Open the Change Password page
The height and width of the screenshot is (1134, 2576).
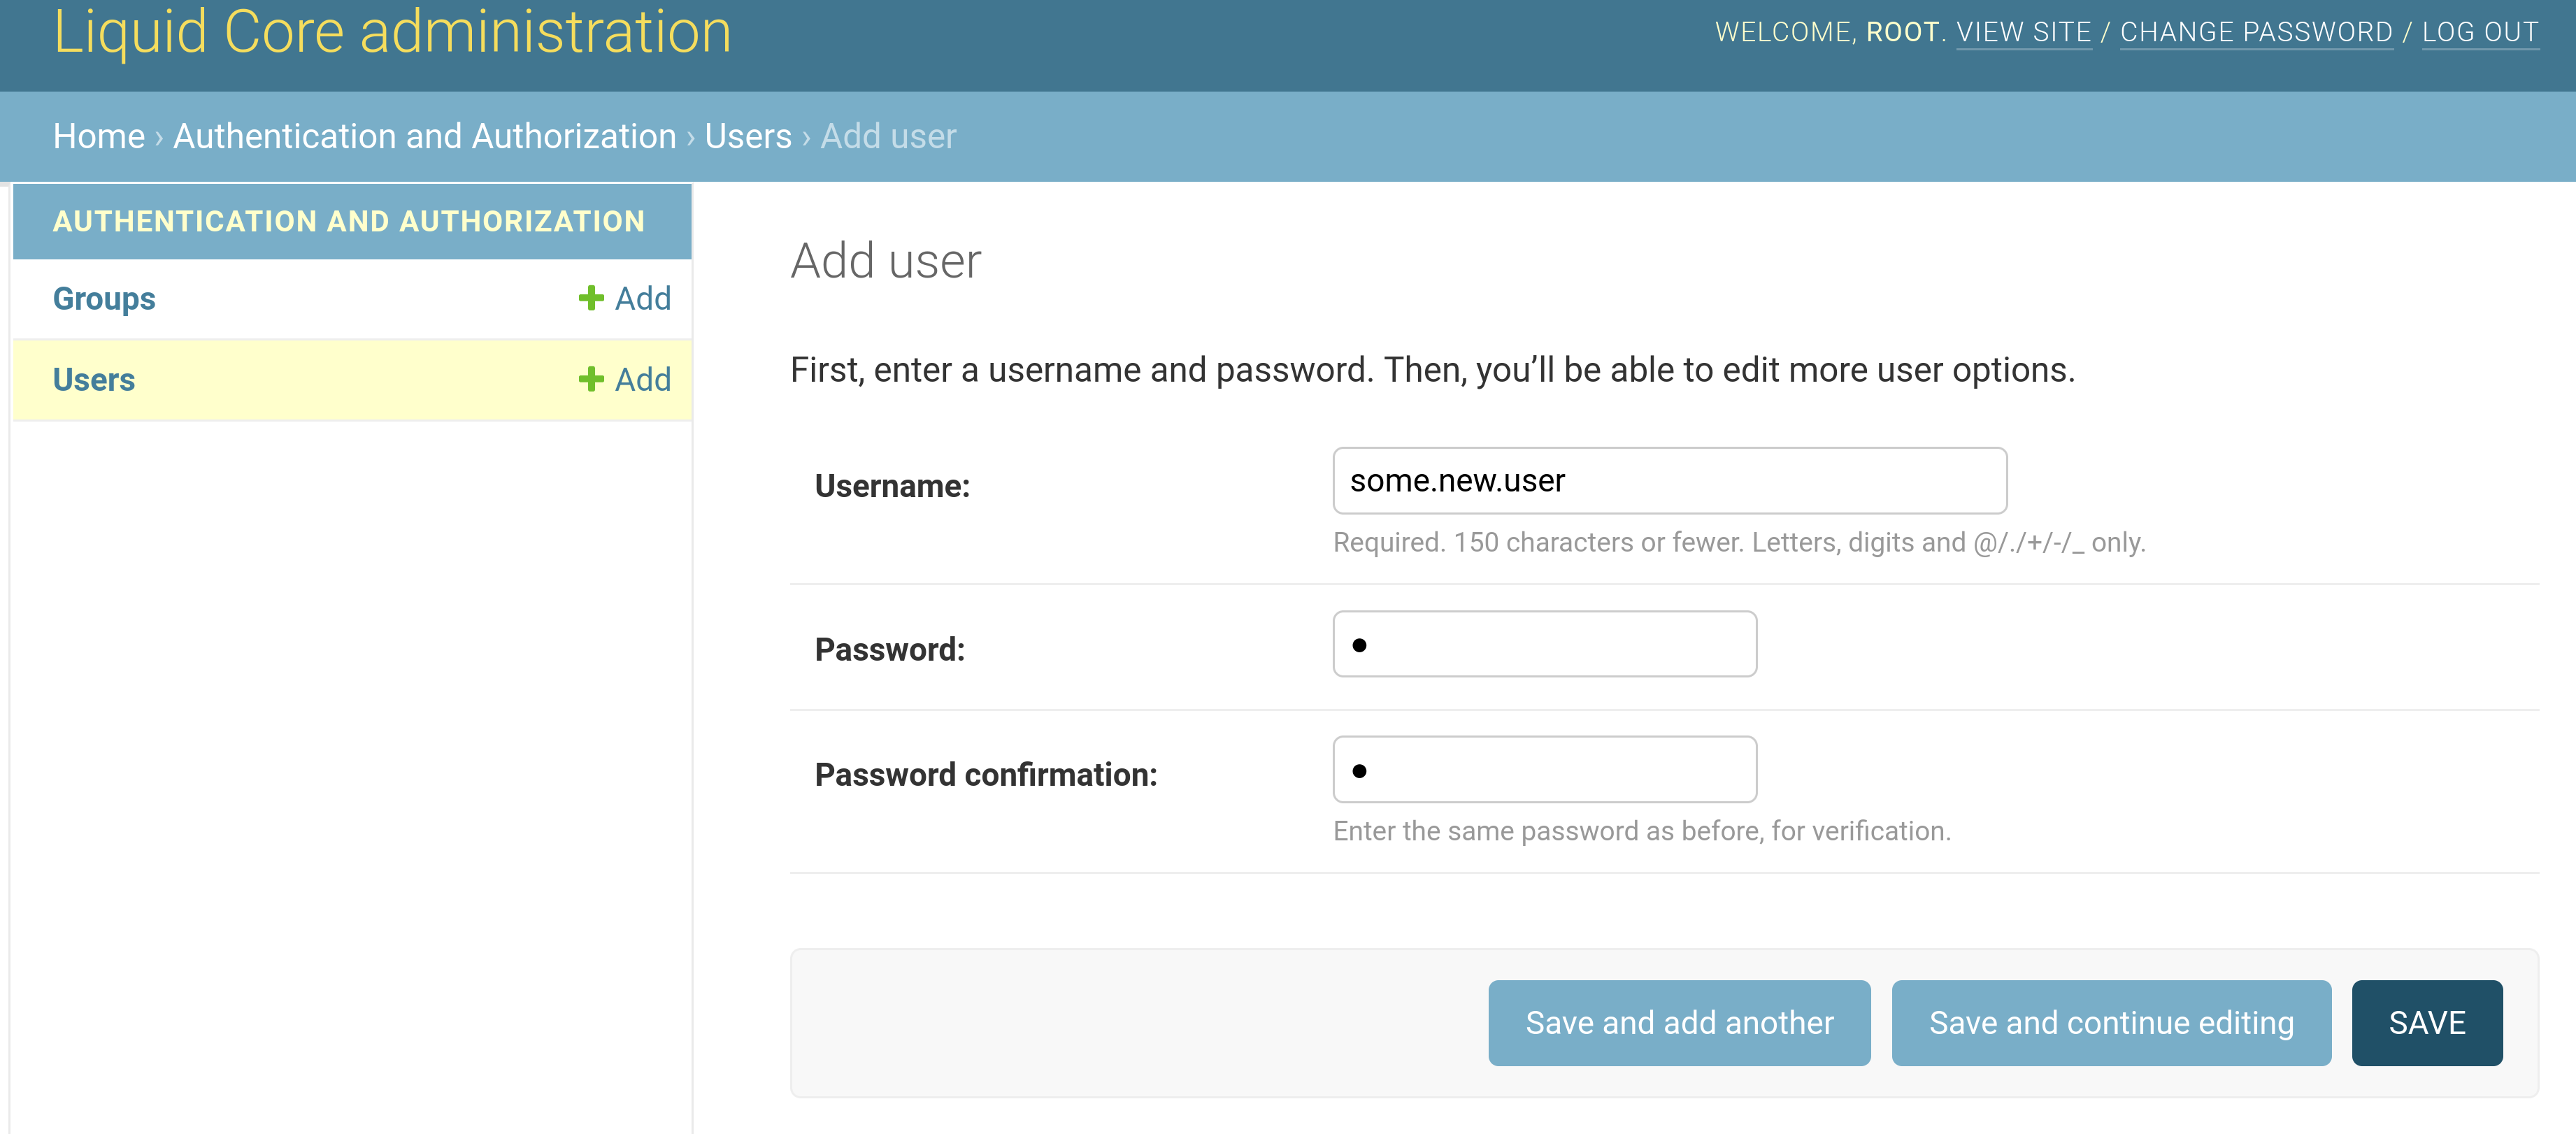tap(2255, 32)
